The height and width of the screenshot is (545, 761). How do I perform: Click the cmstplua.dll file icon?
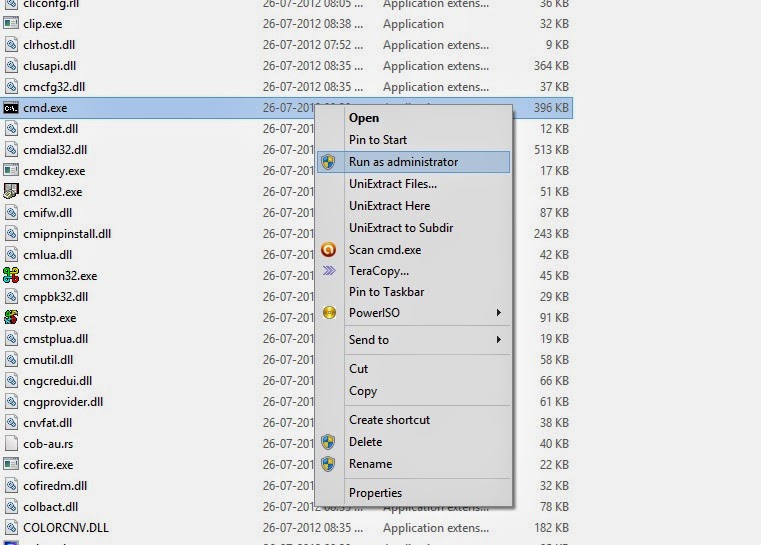pyautogui.click(x=11, y=339)
